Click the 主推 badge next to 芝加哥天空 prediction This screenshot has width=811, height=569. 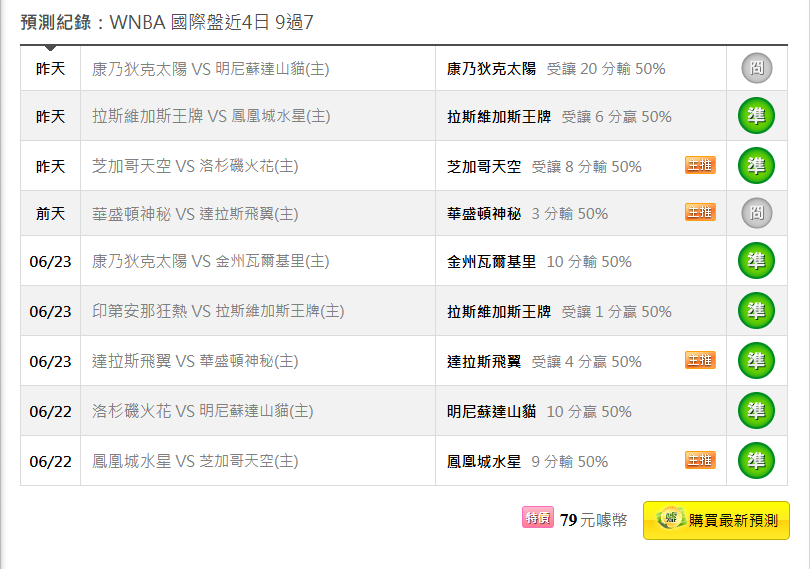point(700,166)
